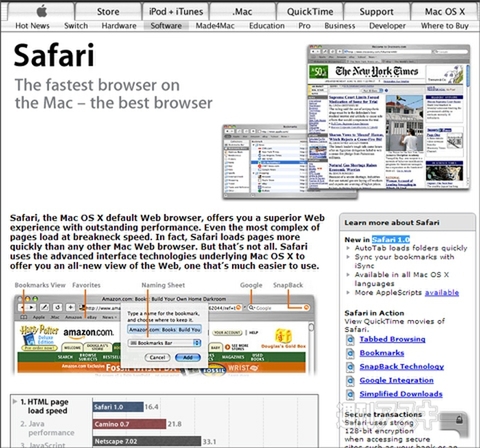Click the Available in all languages bullet arrow
The width and height of the screenshot is (480, 448).
tap(348, 275)
